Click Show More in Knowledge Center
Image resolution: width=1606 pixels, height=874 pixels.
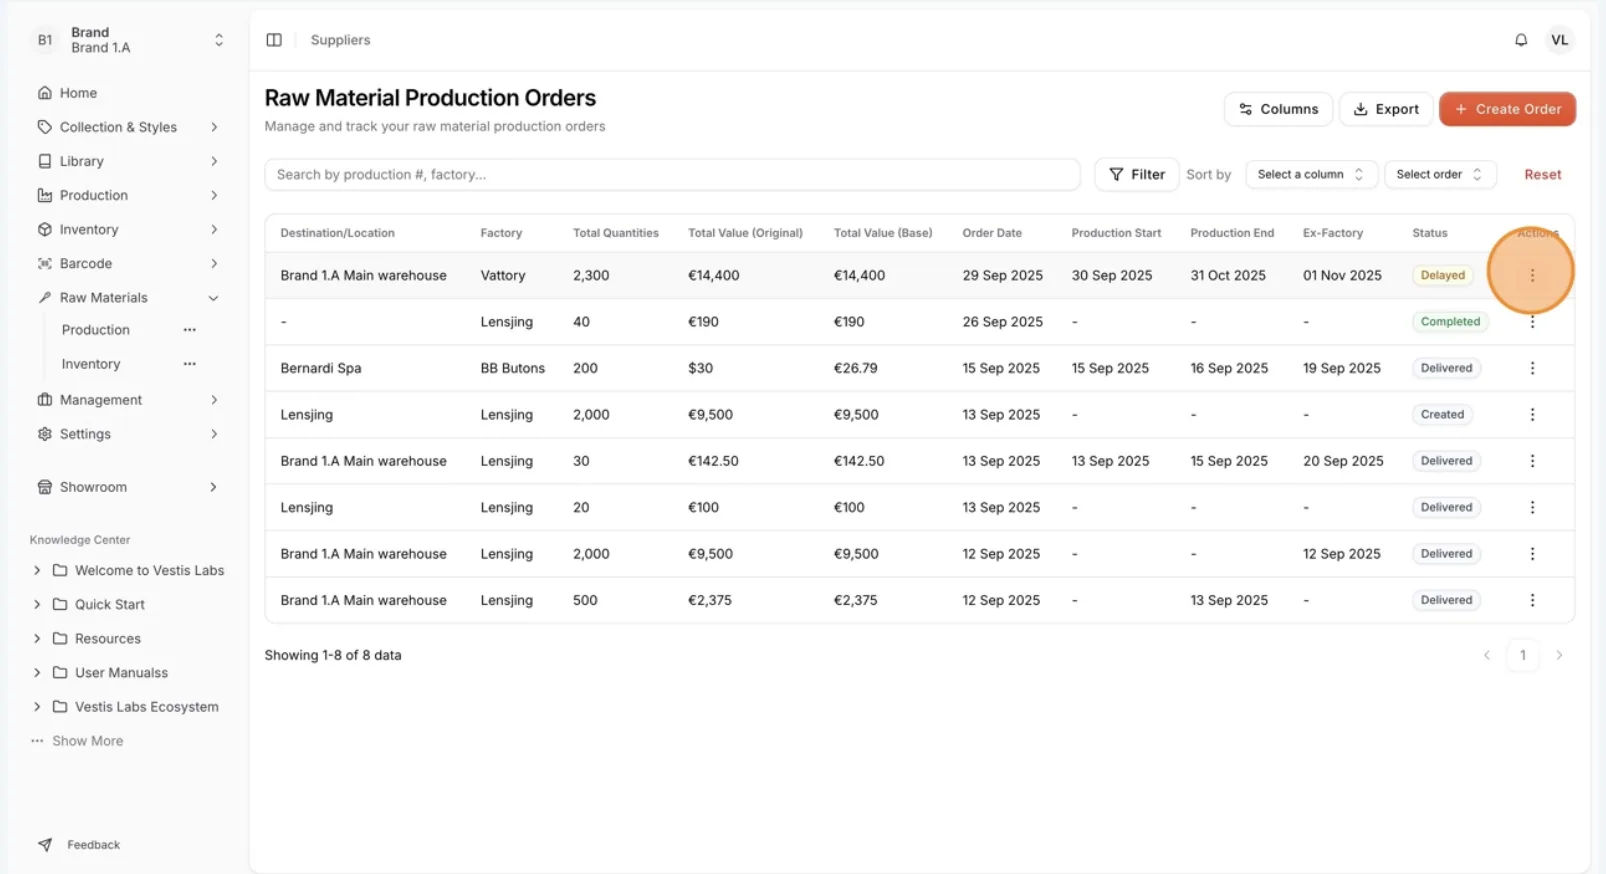coord(77,741)
